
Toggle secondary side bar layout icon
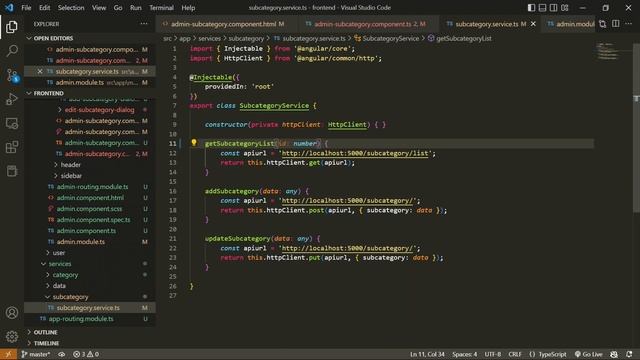click(553, 7)
